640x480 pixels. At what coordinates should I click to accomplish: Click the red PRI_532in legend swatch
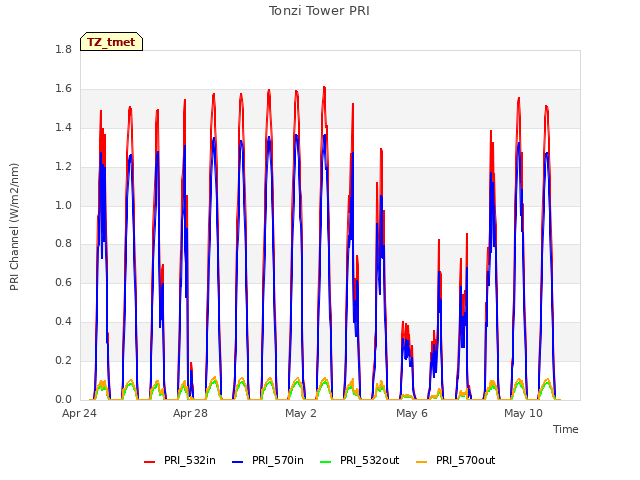pyautogui.click(x=149, y=462)
